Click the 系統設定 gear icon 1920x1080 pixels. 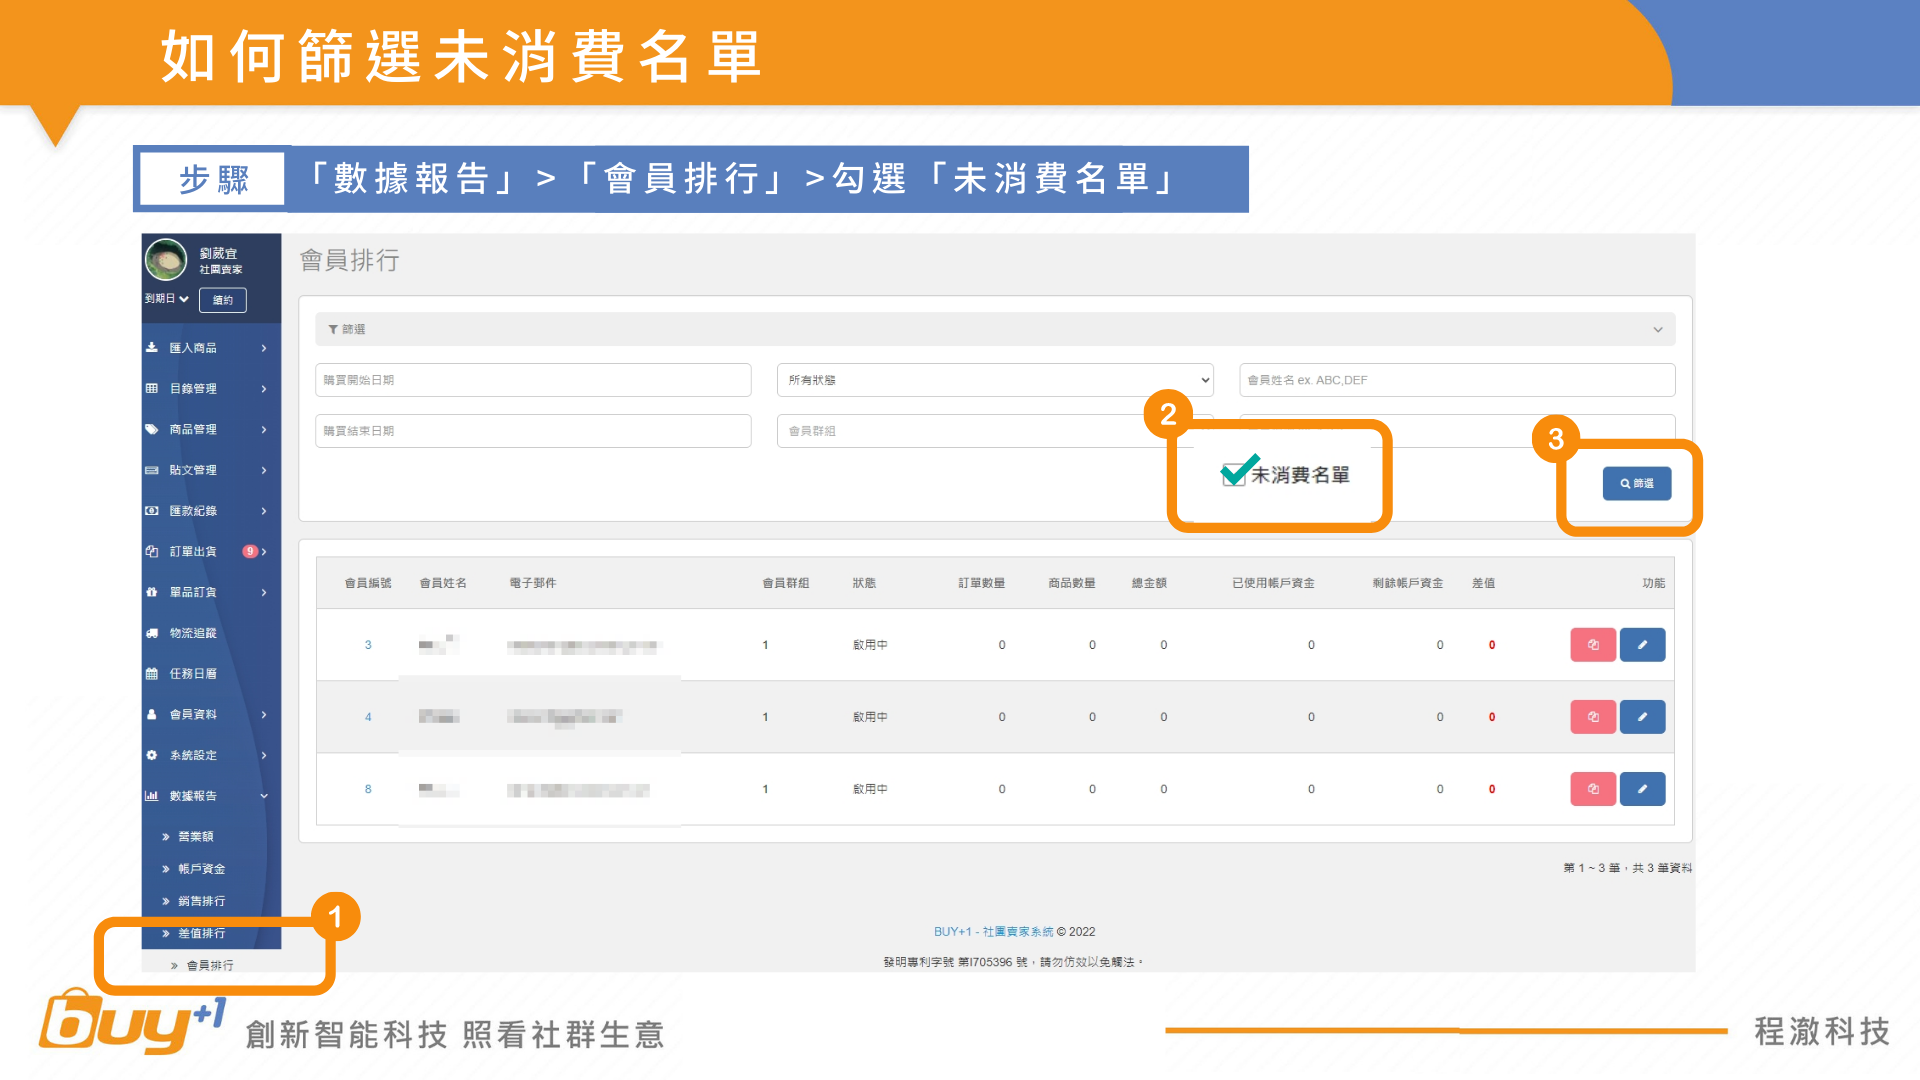coord(152,755)
